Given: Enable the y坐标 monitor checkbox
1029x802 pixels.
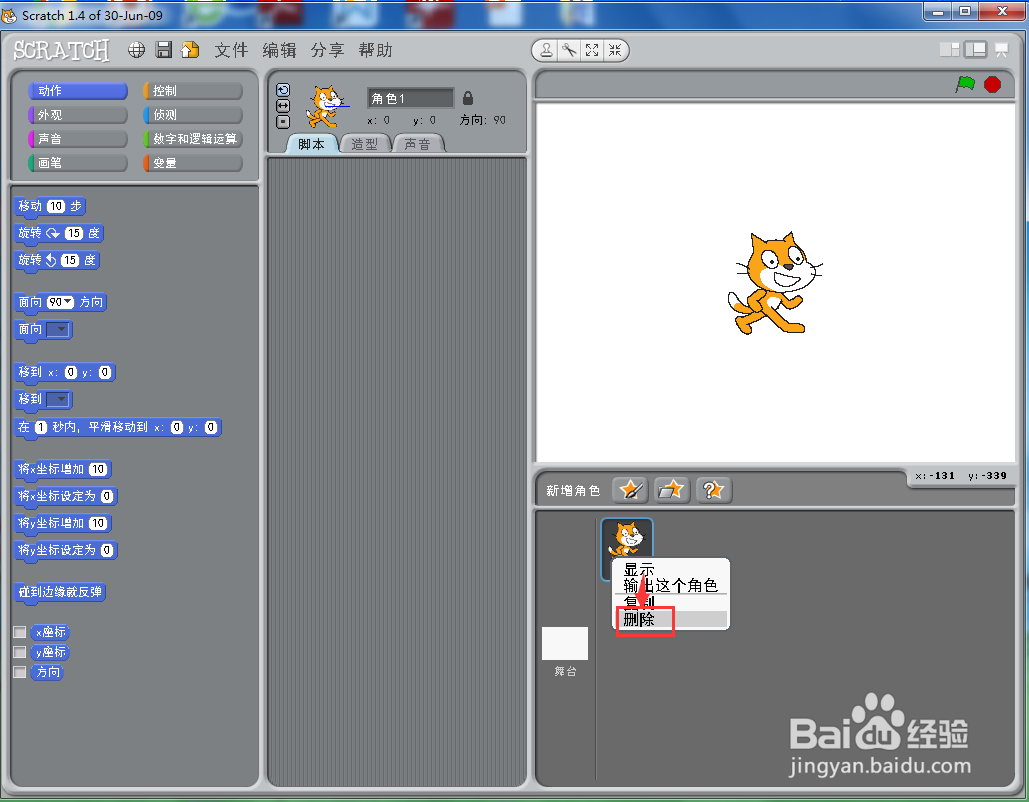Looking at the screenshot, I should tap(20, 652).
